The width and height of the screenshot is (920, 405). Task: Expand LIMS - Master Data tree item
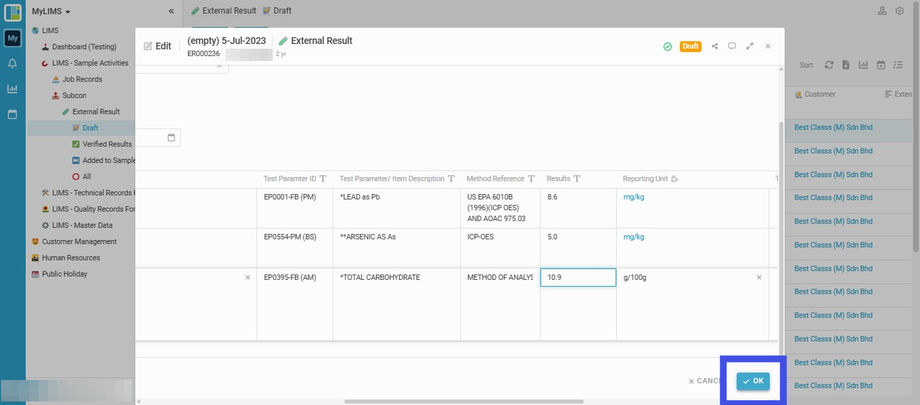click(x=77, y=225)
